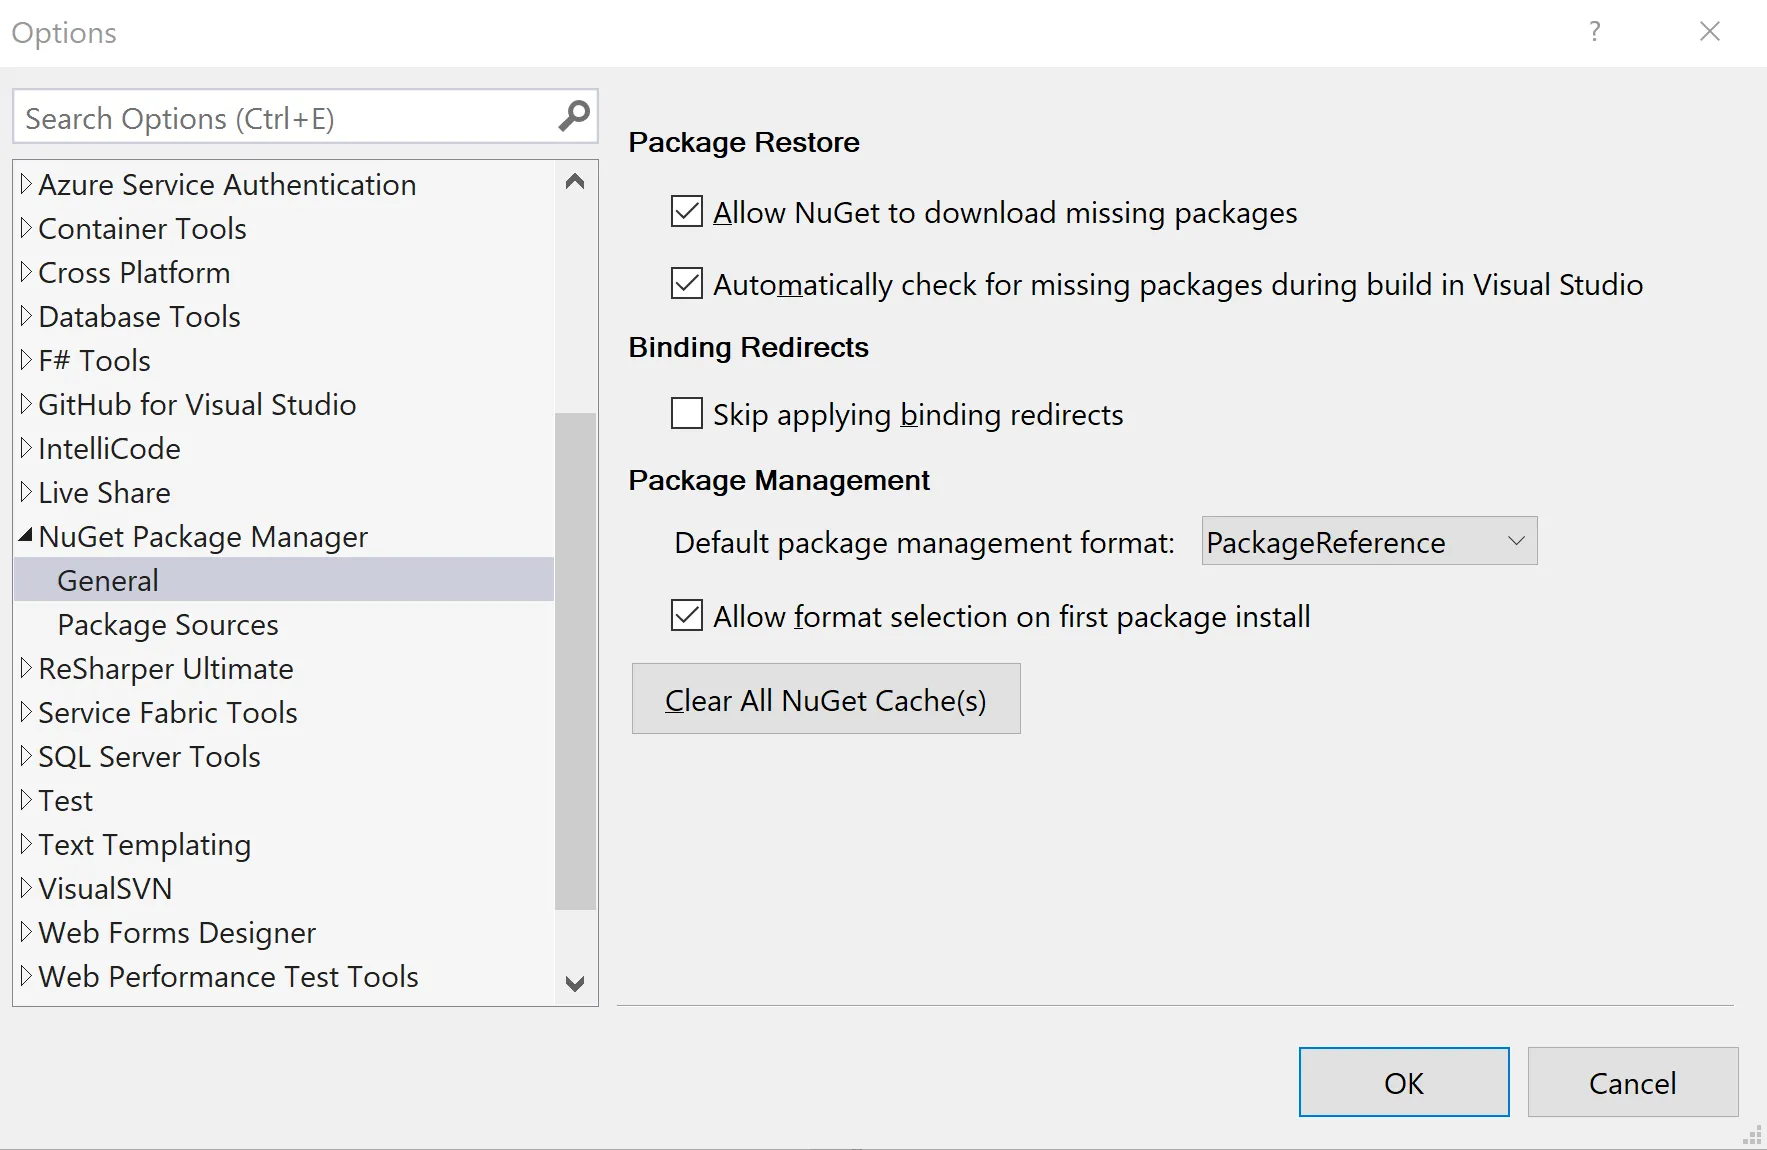
Task: Click the help question mark icon
Action: tap(1595, 32)
